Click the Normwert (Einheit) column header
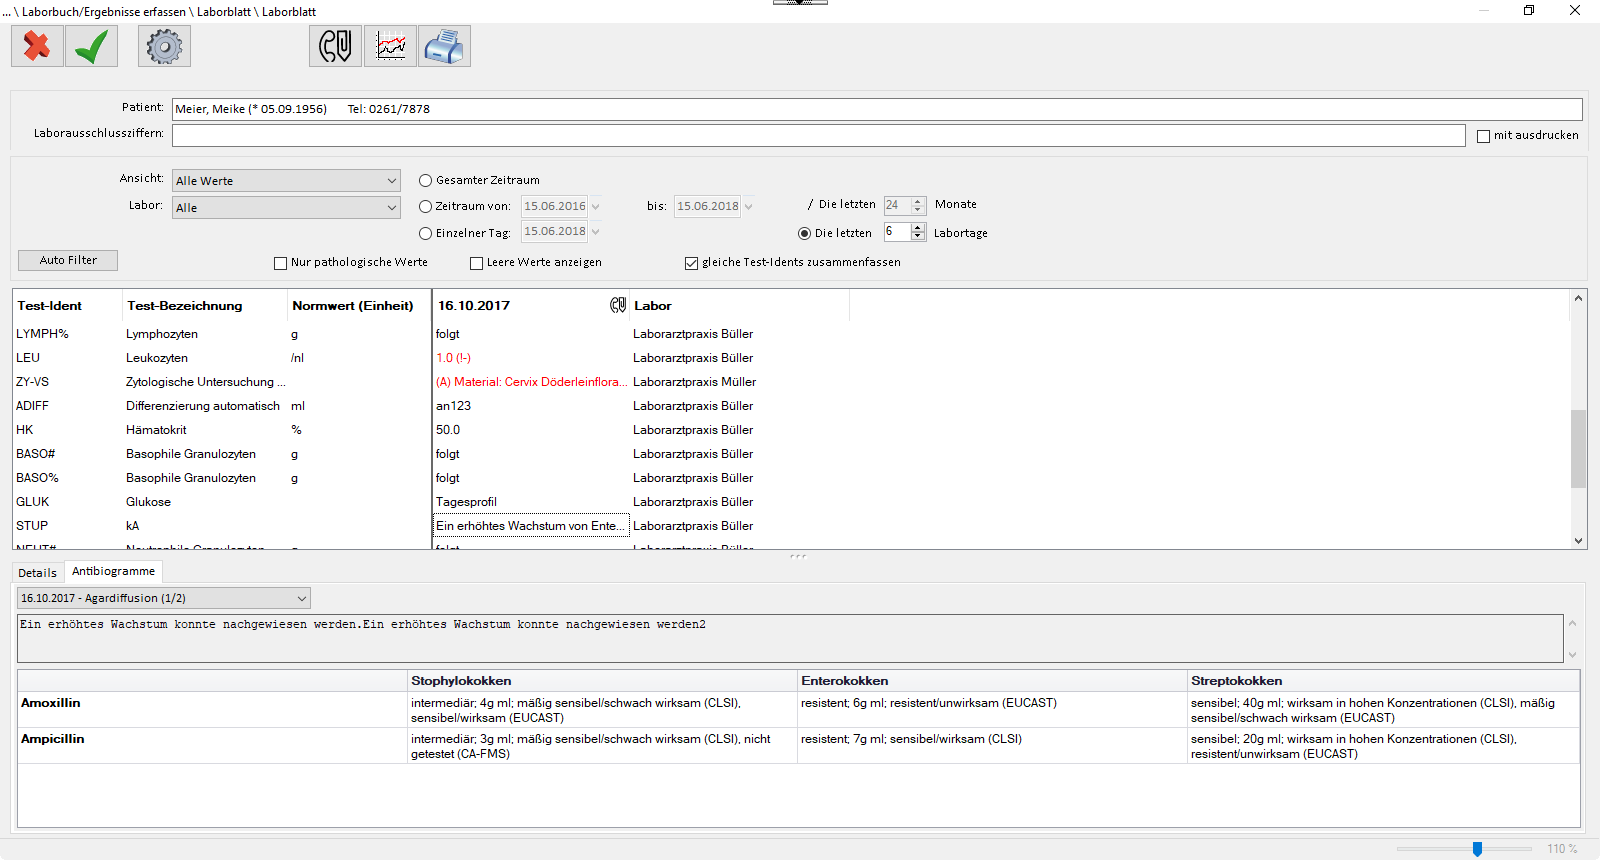 (358, 306)
